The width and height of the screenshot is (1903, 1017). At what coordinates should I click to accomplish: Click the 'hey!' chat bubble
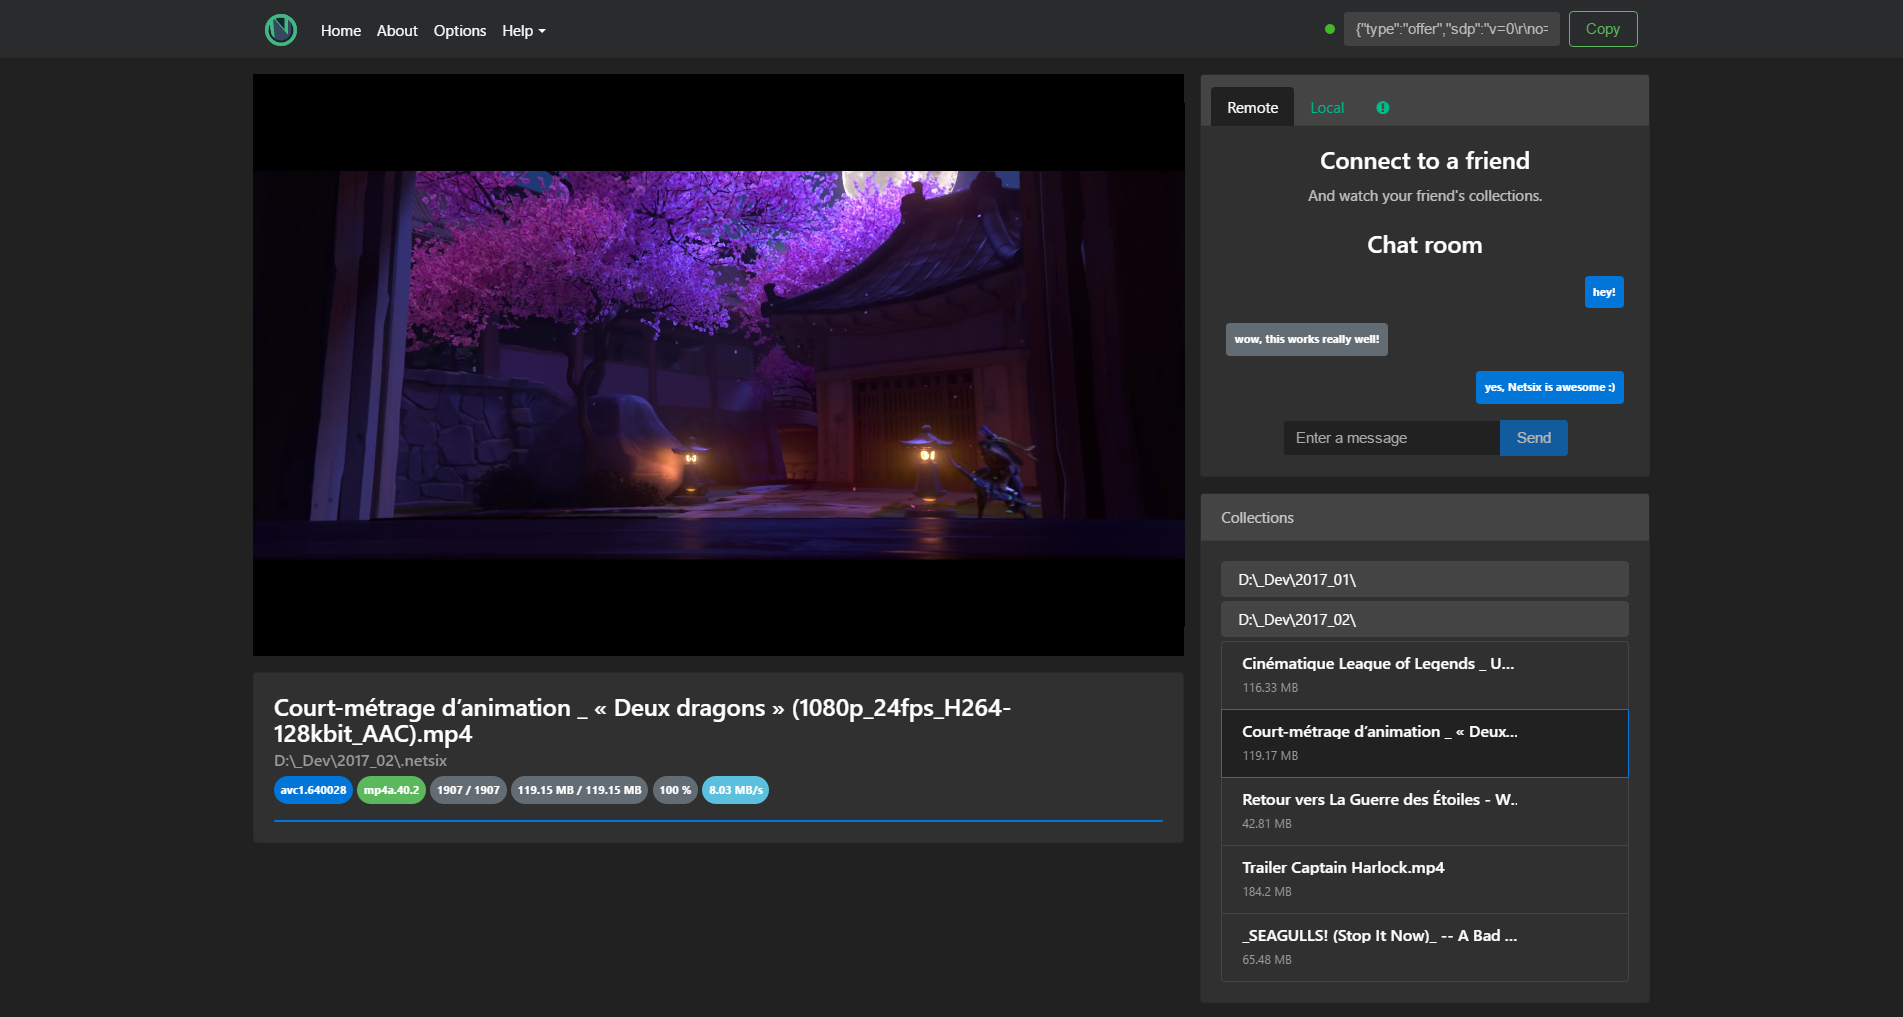1604,292
